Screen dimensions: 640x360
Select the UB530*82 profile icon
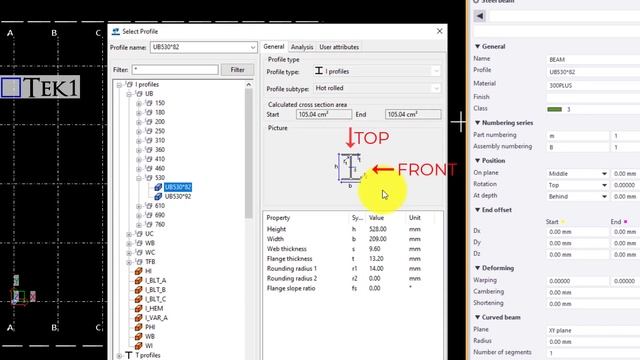pos(158,187)
